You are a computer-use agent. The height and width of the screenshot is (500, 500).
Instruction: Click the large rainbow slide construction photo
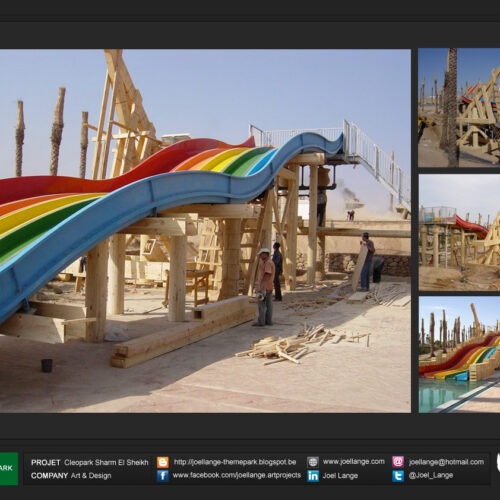205,231
